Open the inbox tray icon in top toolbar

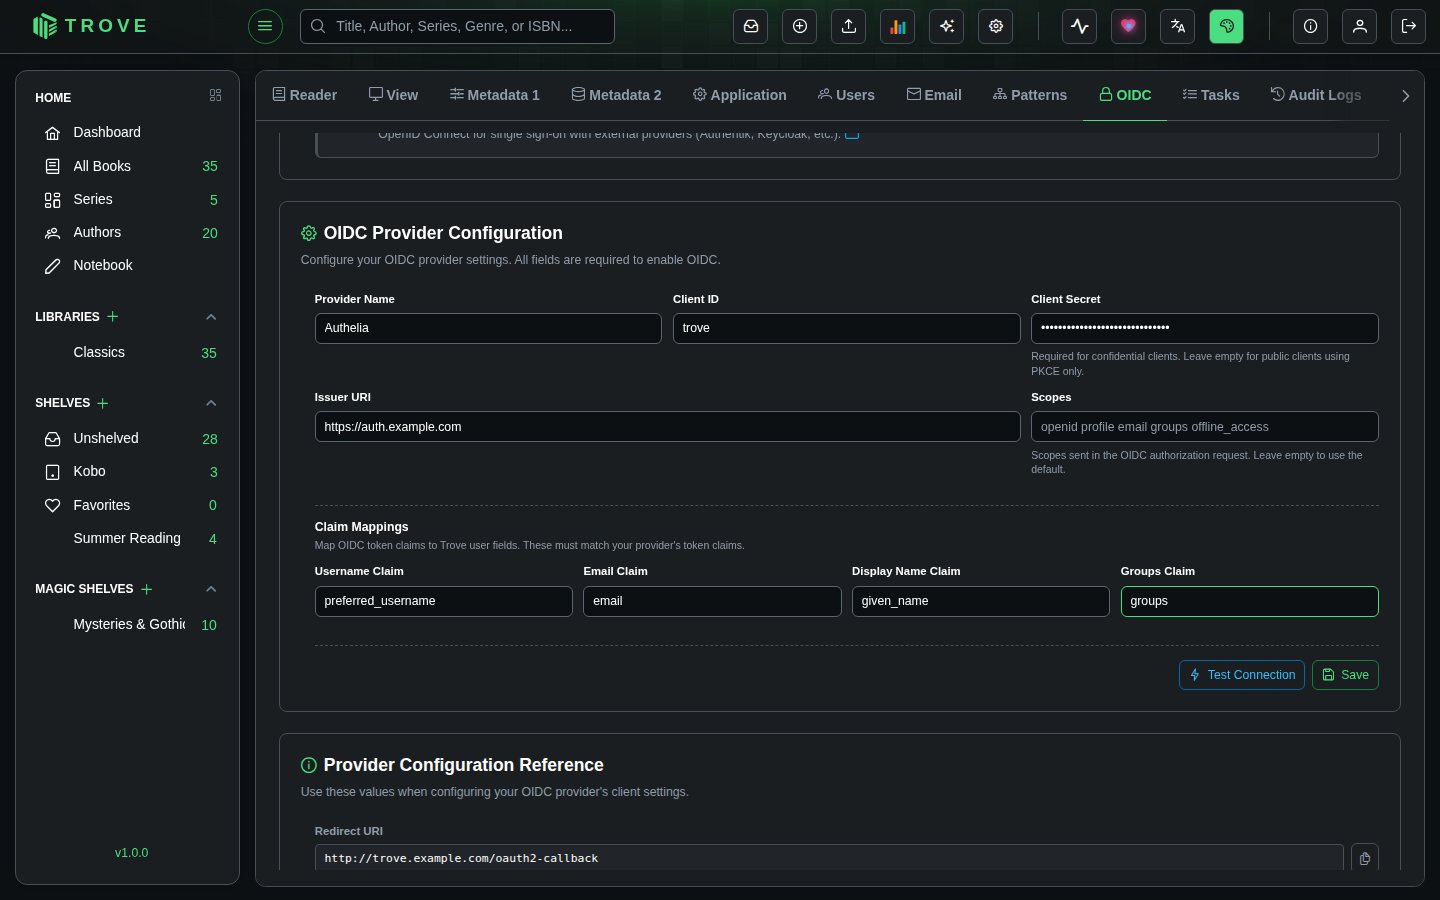tap(751, 26)
